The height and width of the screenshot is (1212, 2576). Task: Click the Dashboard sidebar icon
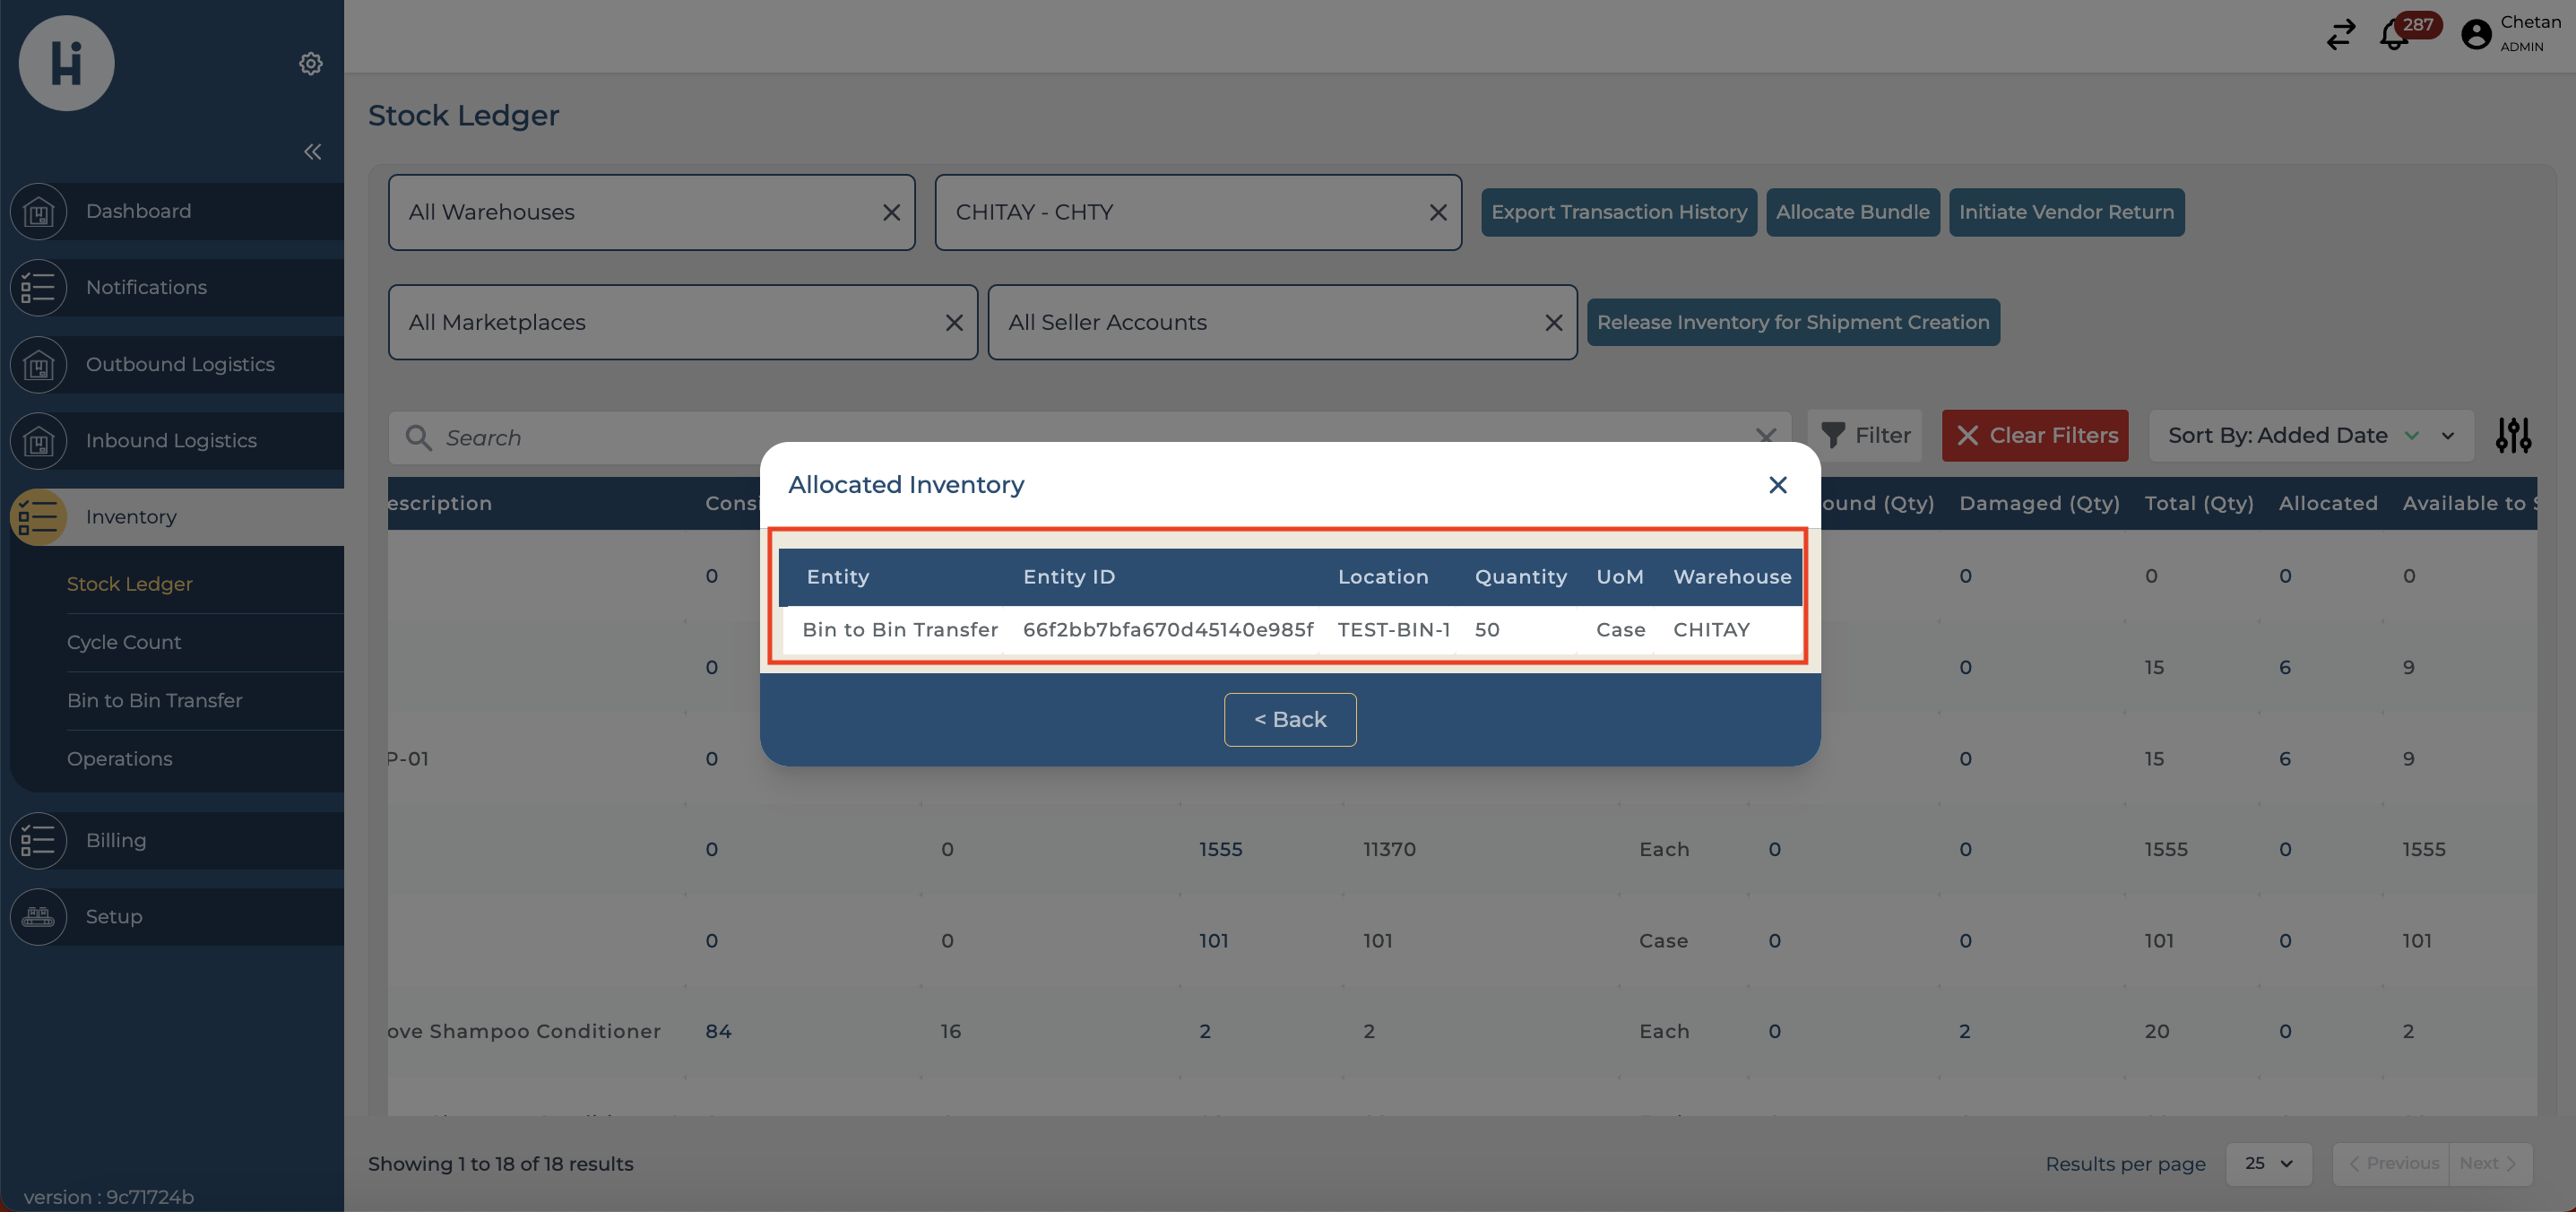38,212
